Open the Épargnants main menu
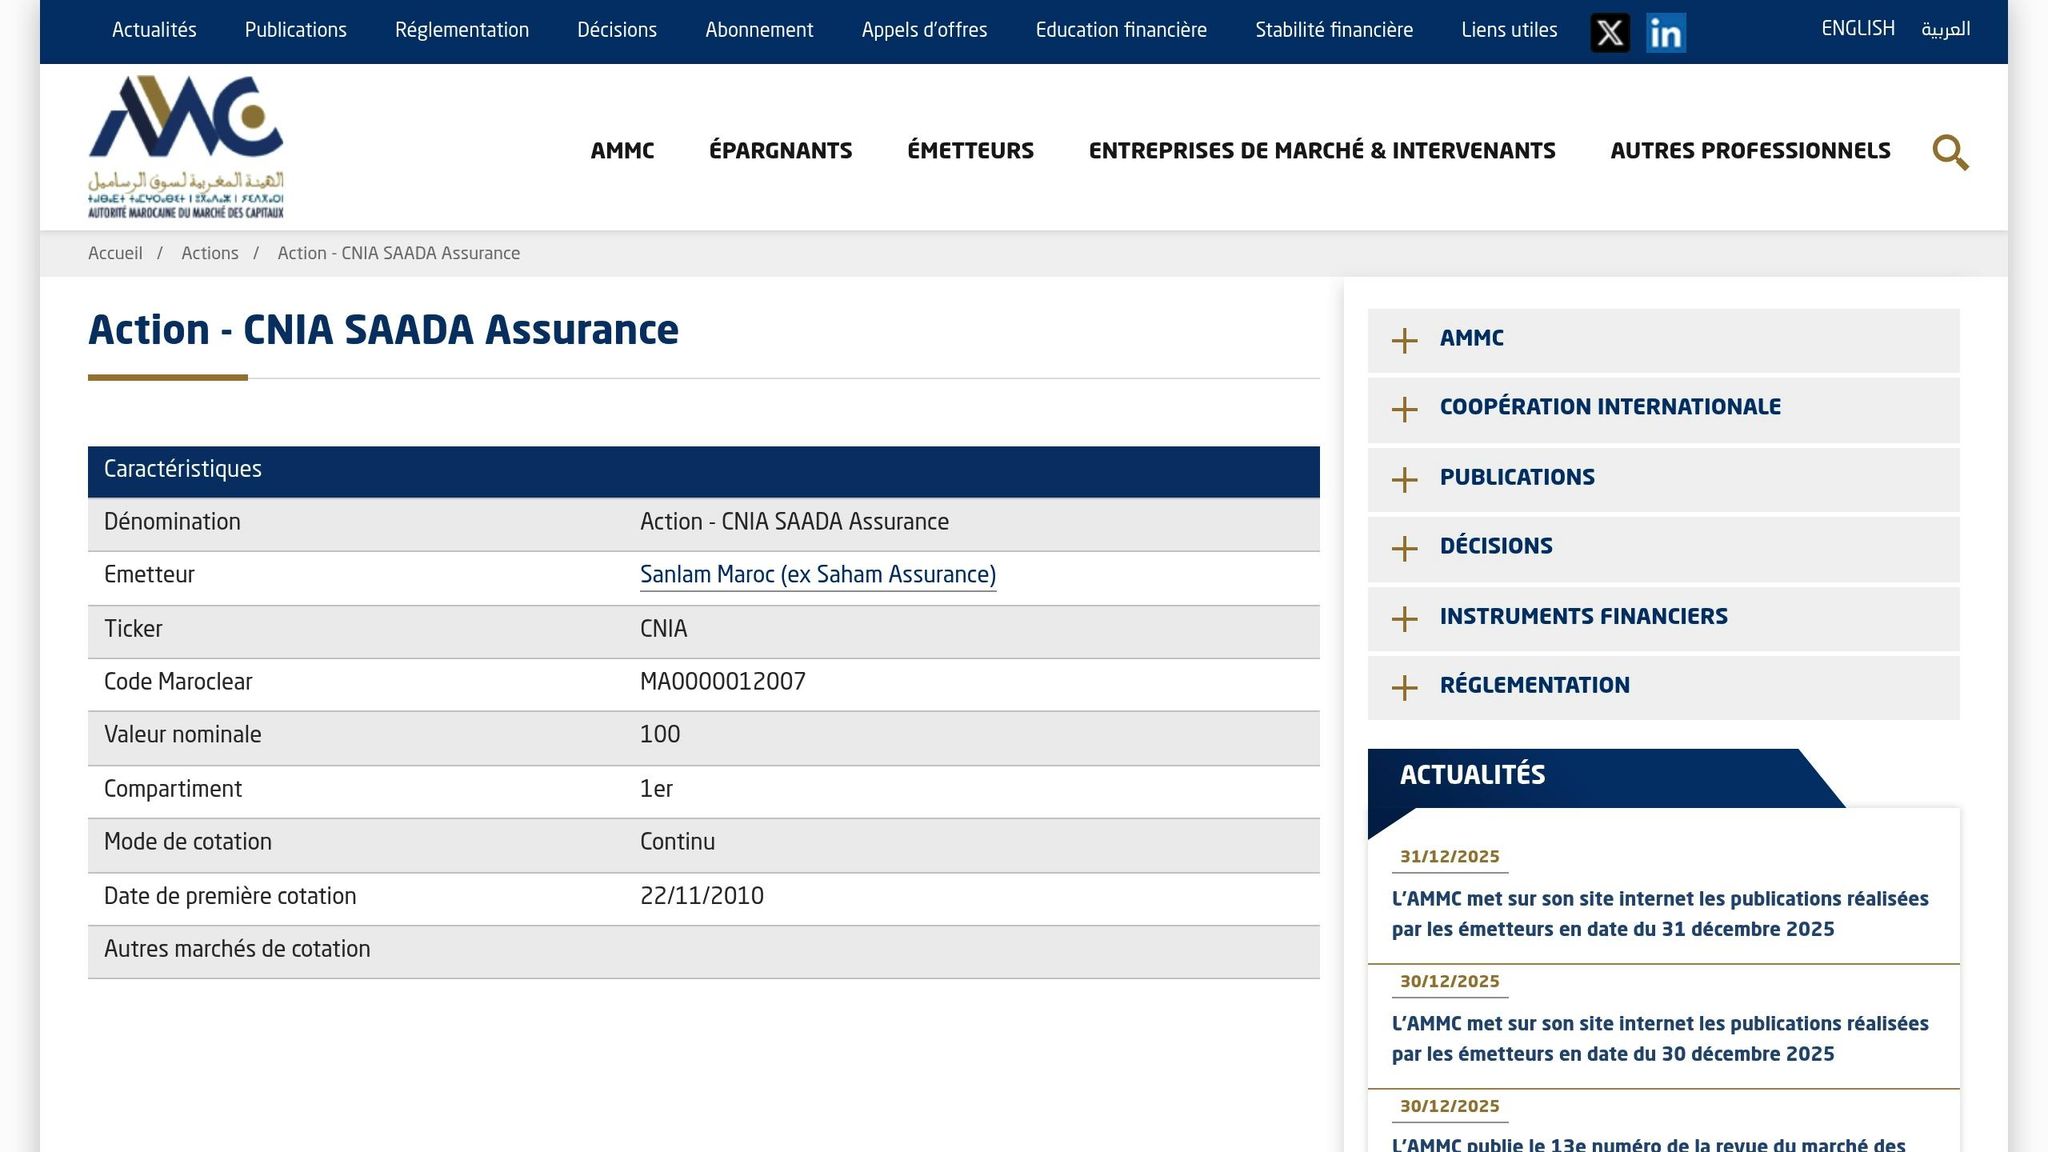 (780, 151)
